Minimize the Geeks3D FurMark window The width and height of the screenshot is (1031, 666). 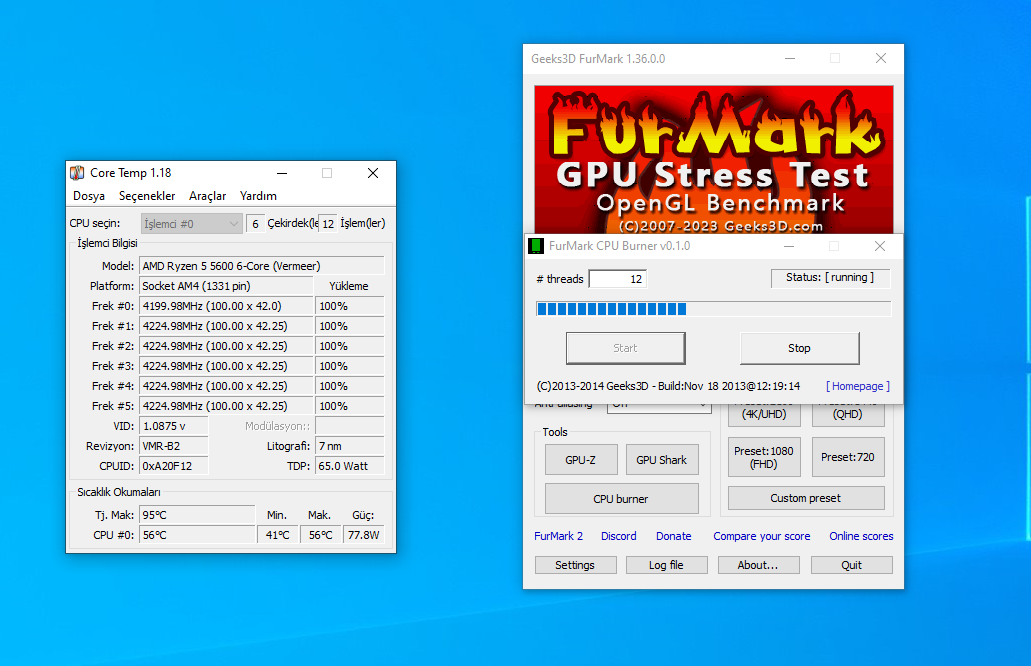(x=790, y=59)
